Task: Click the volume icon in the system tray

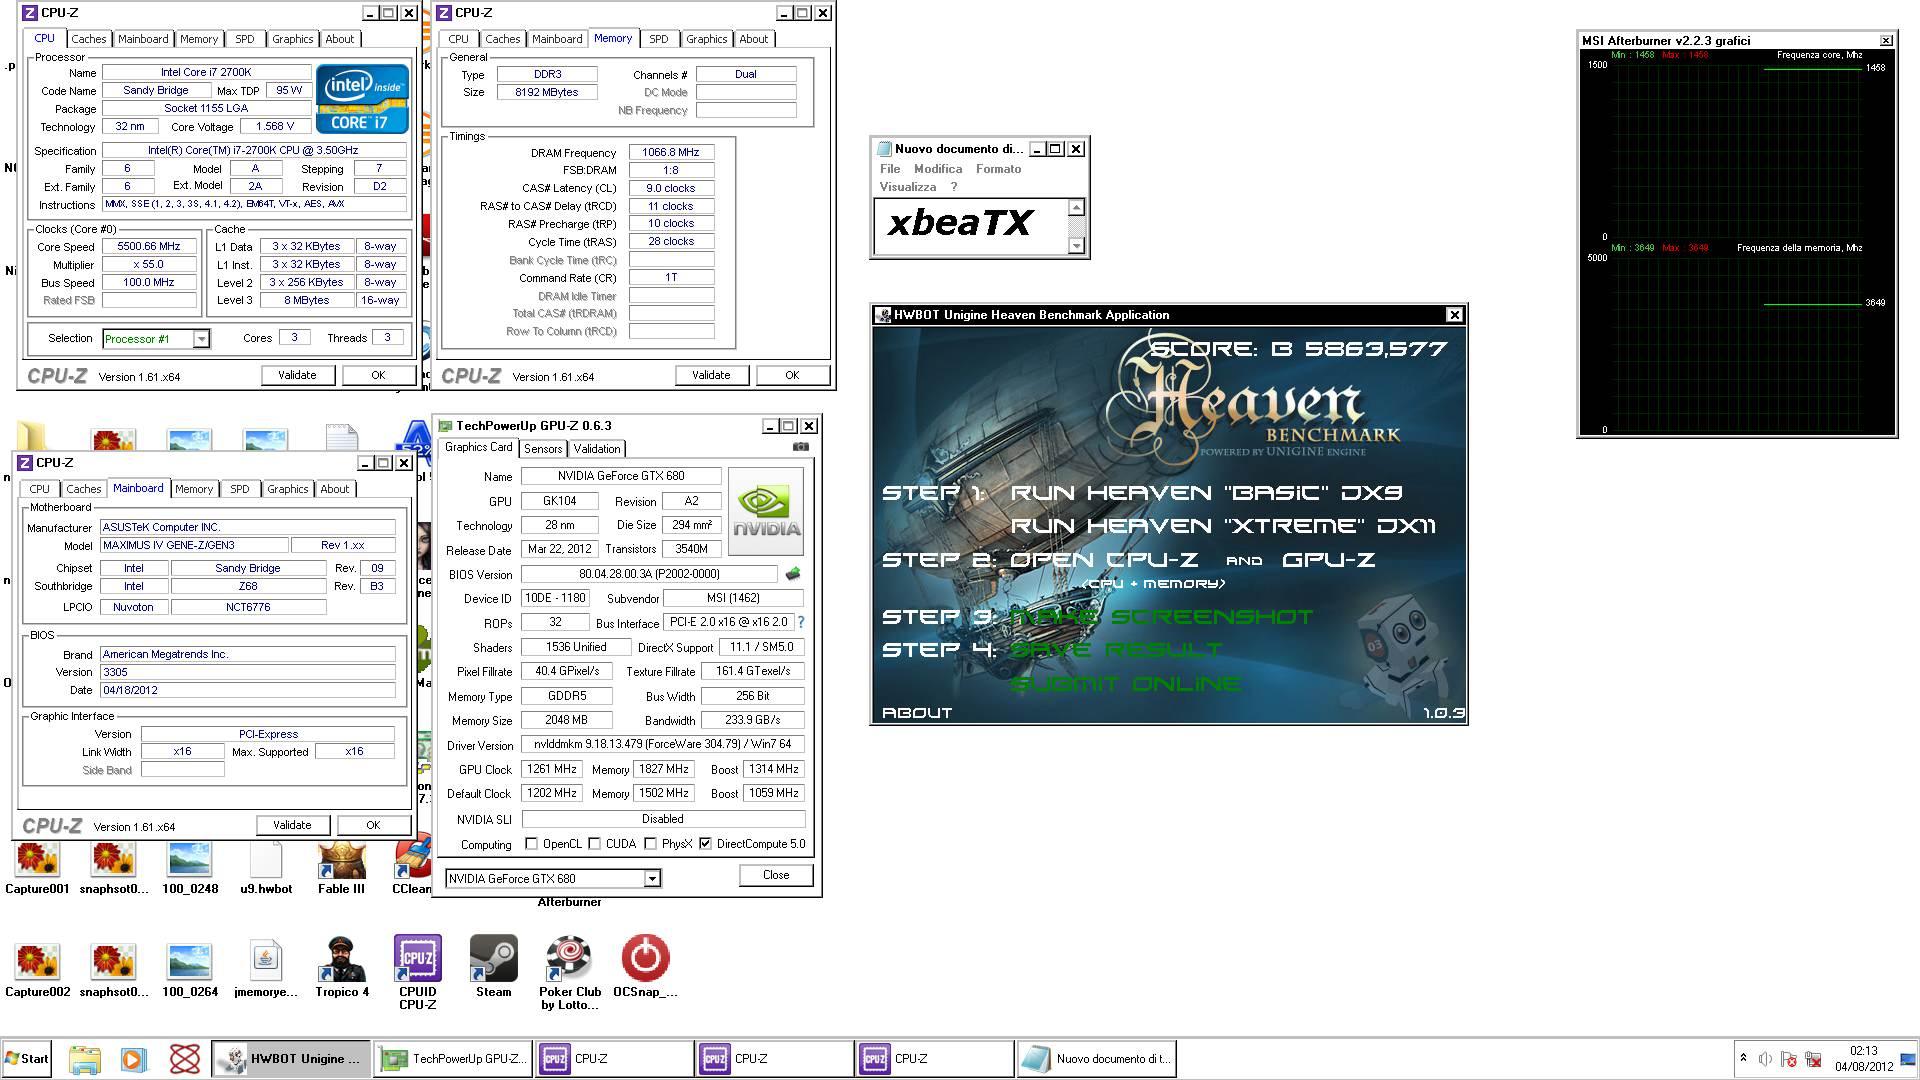Action: click(x=1765, y=1059)
